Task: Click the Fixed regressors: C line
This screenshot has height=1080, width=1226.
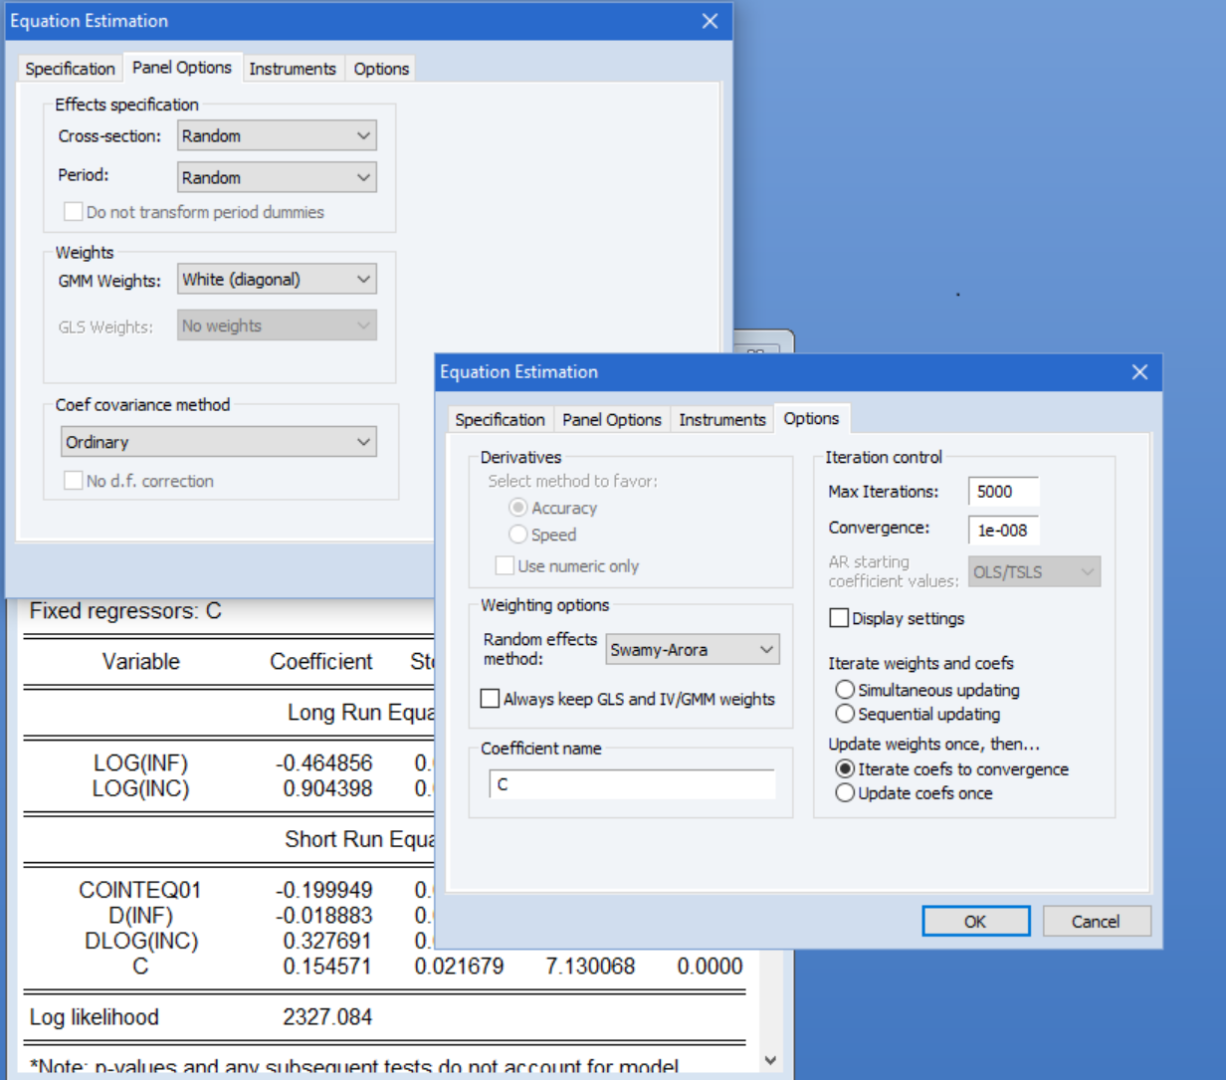Action: point(125,611)
